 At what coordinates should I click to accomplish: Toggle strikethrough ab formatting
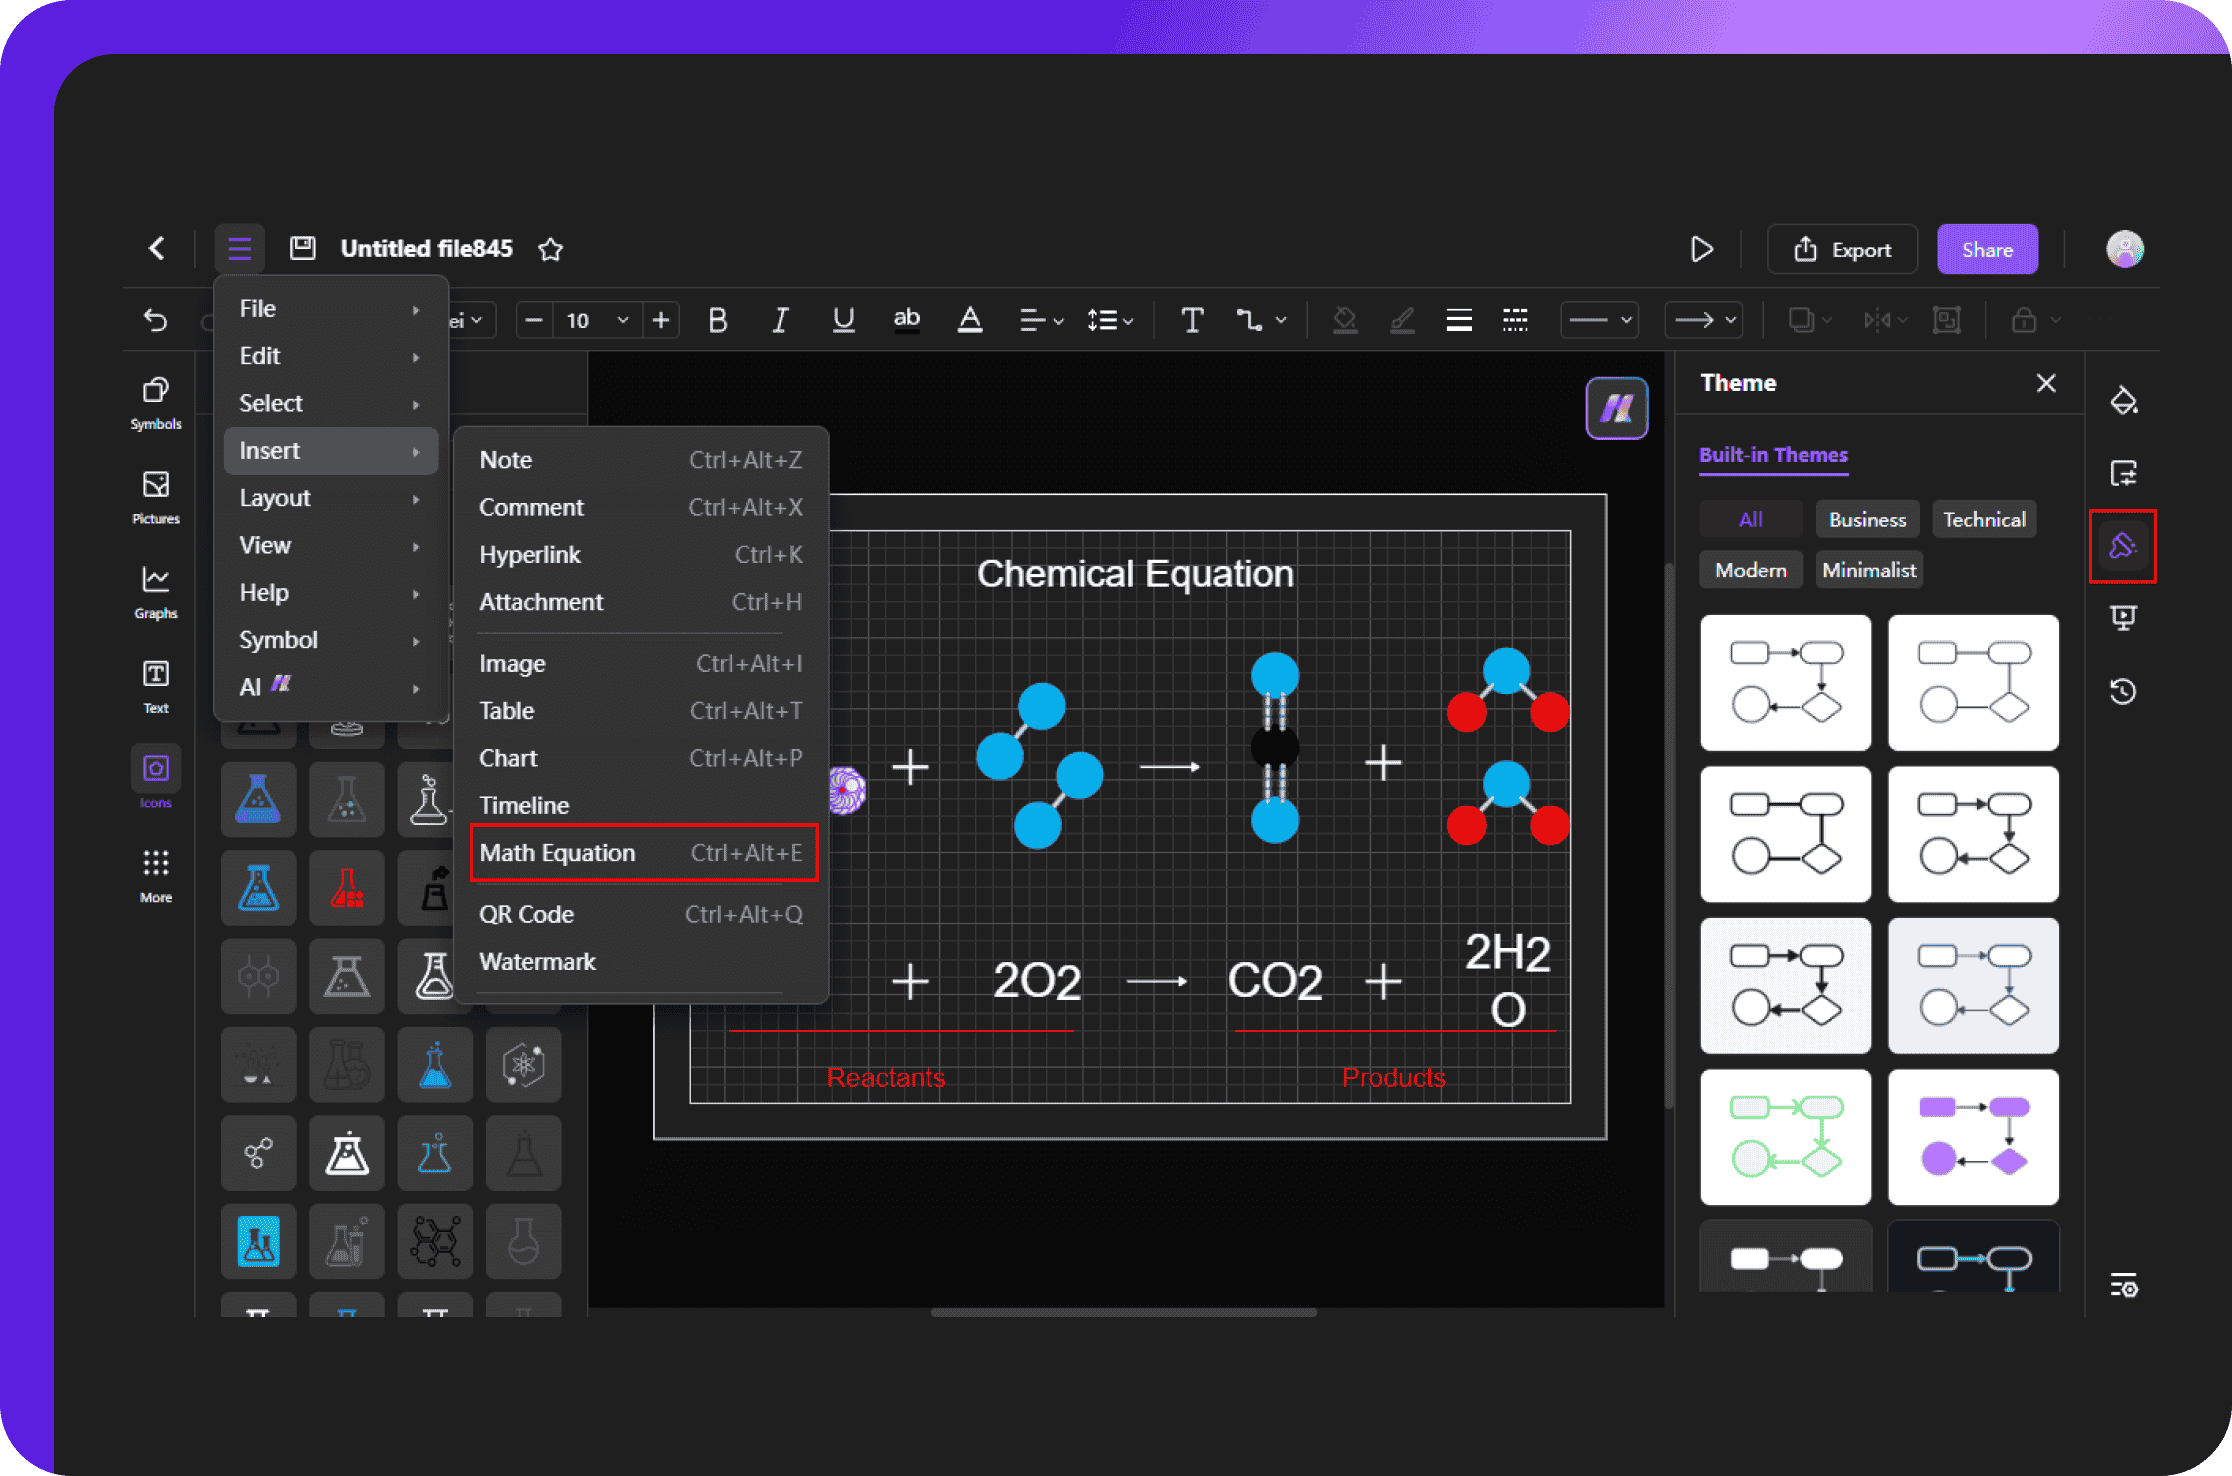907,320
